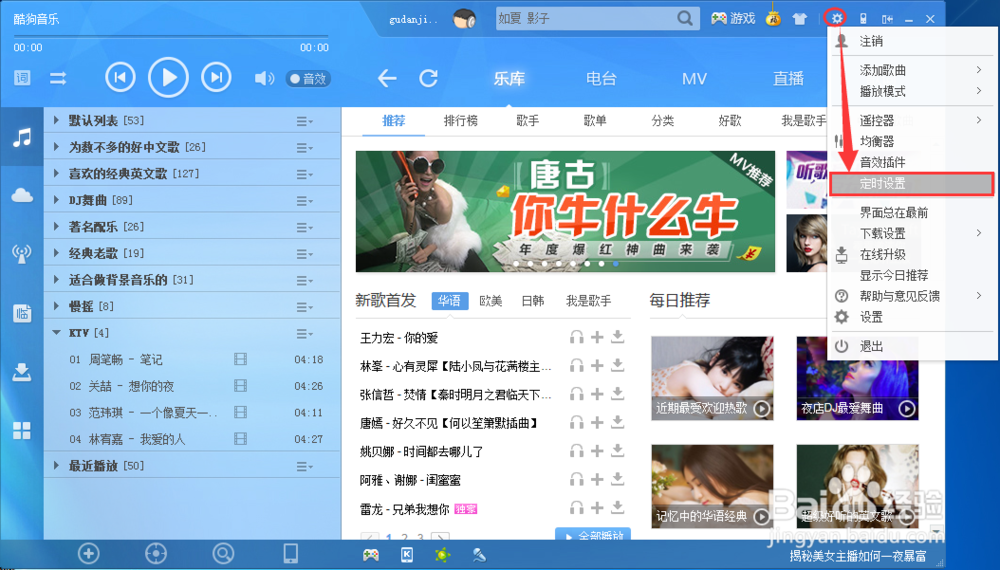This screenshot has height=570, width=1000.
Task: Select the 日韩 new songs filter
Action: [x=533, y=301]
